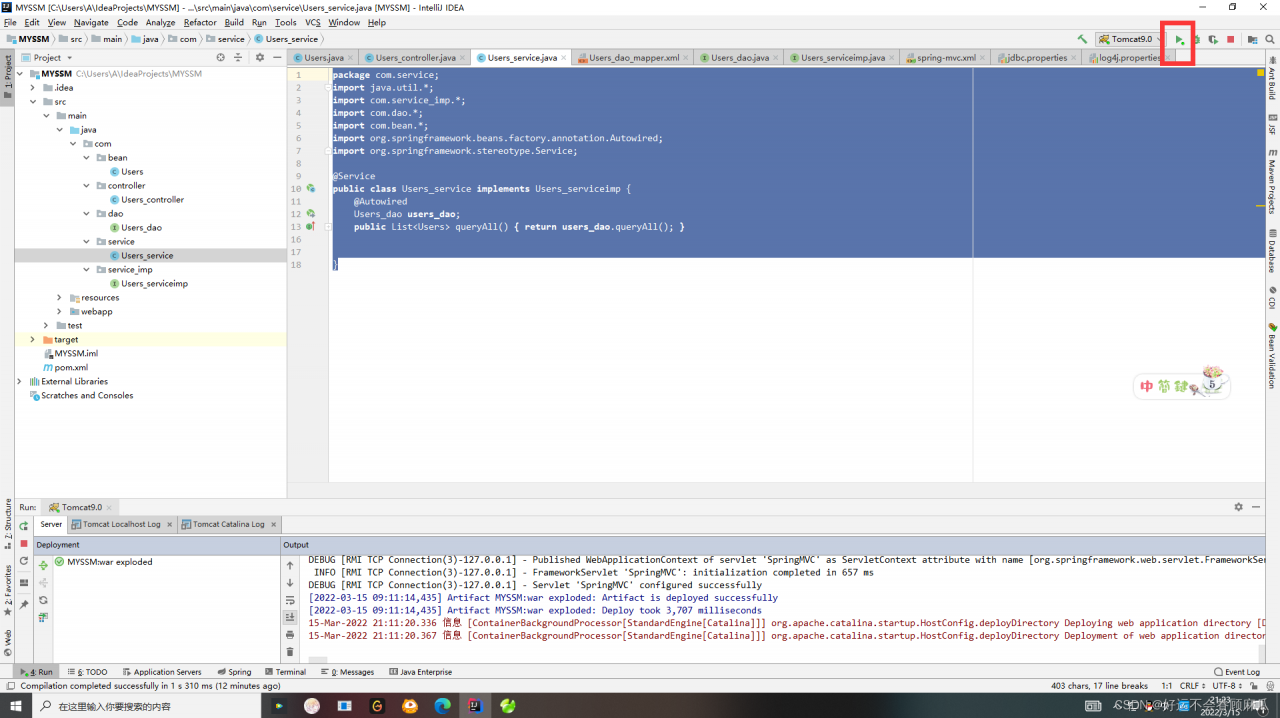Click the Run with Coverage shield icon
The height and width of the screenshot is (718, 1280).
pos(1213,40)
